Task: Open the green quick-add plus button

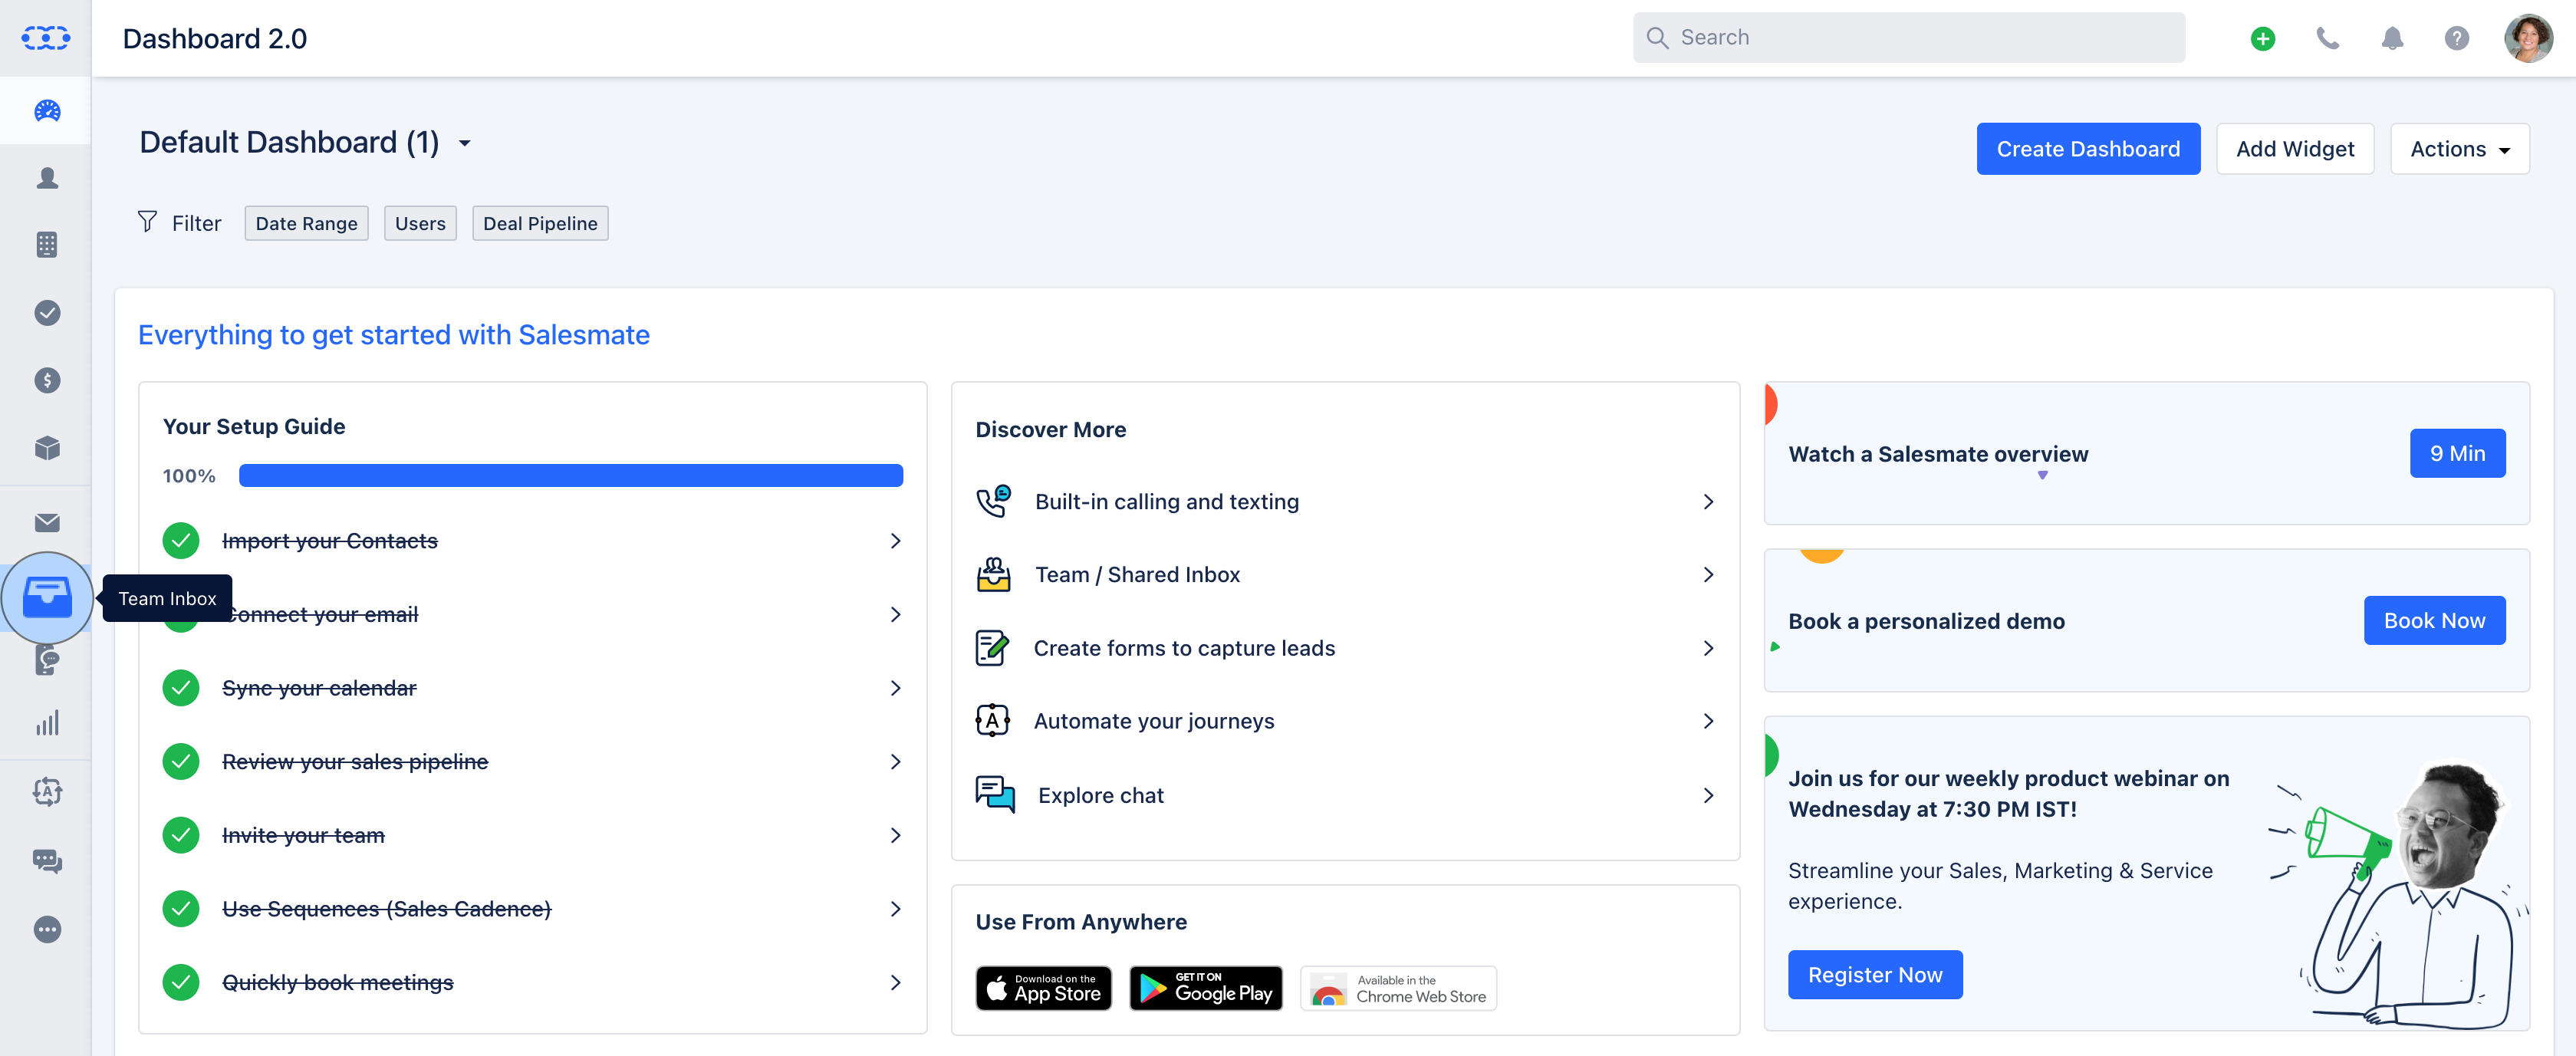Action: click(2263, 38)
